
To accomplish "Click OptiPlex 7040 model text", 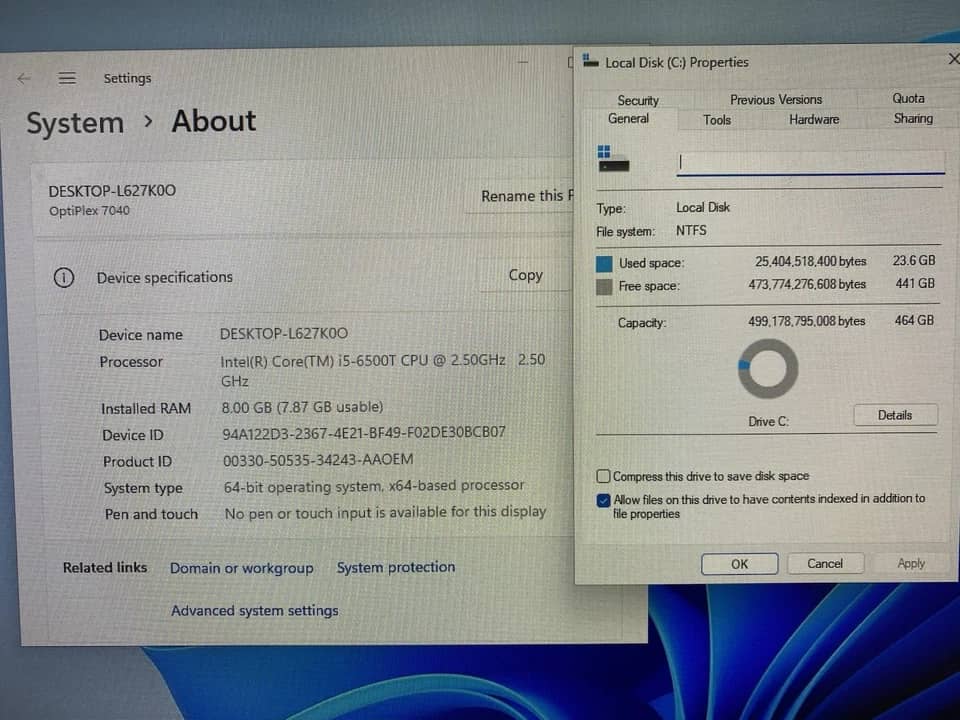I will 89,211.
